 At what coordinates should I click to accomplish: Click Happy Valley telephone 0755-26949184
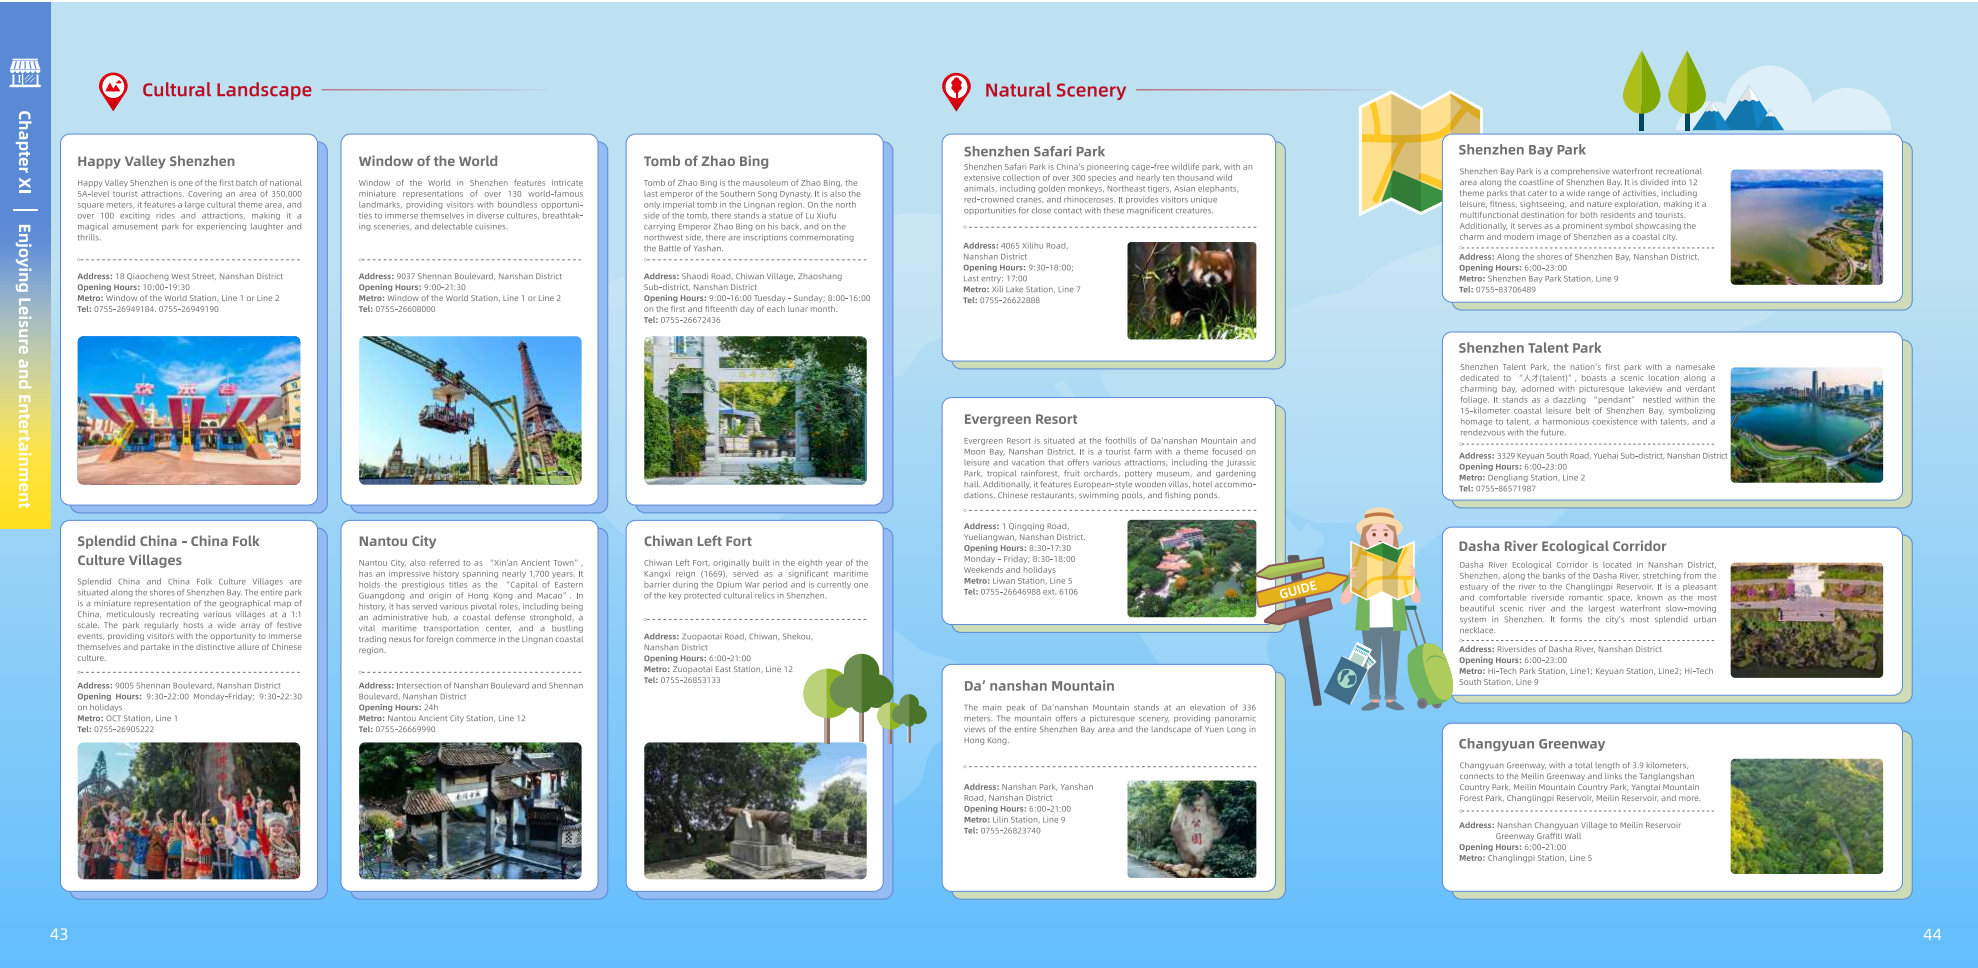148,309
